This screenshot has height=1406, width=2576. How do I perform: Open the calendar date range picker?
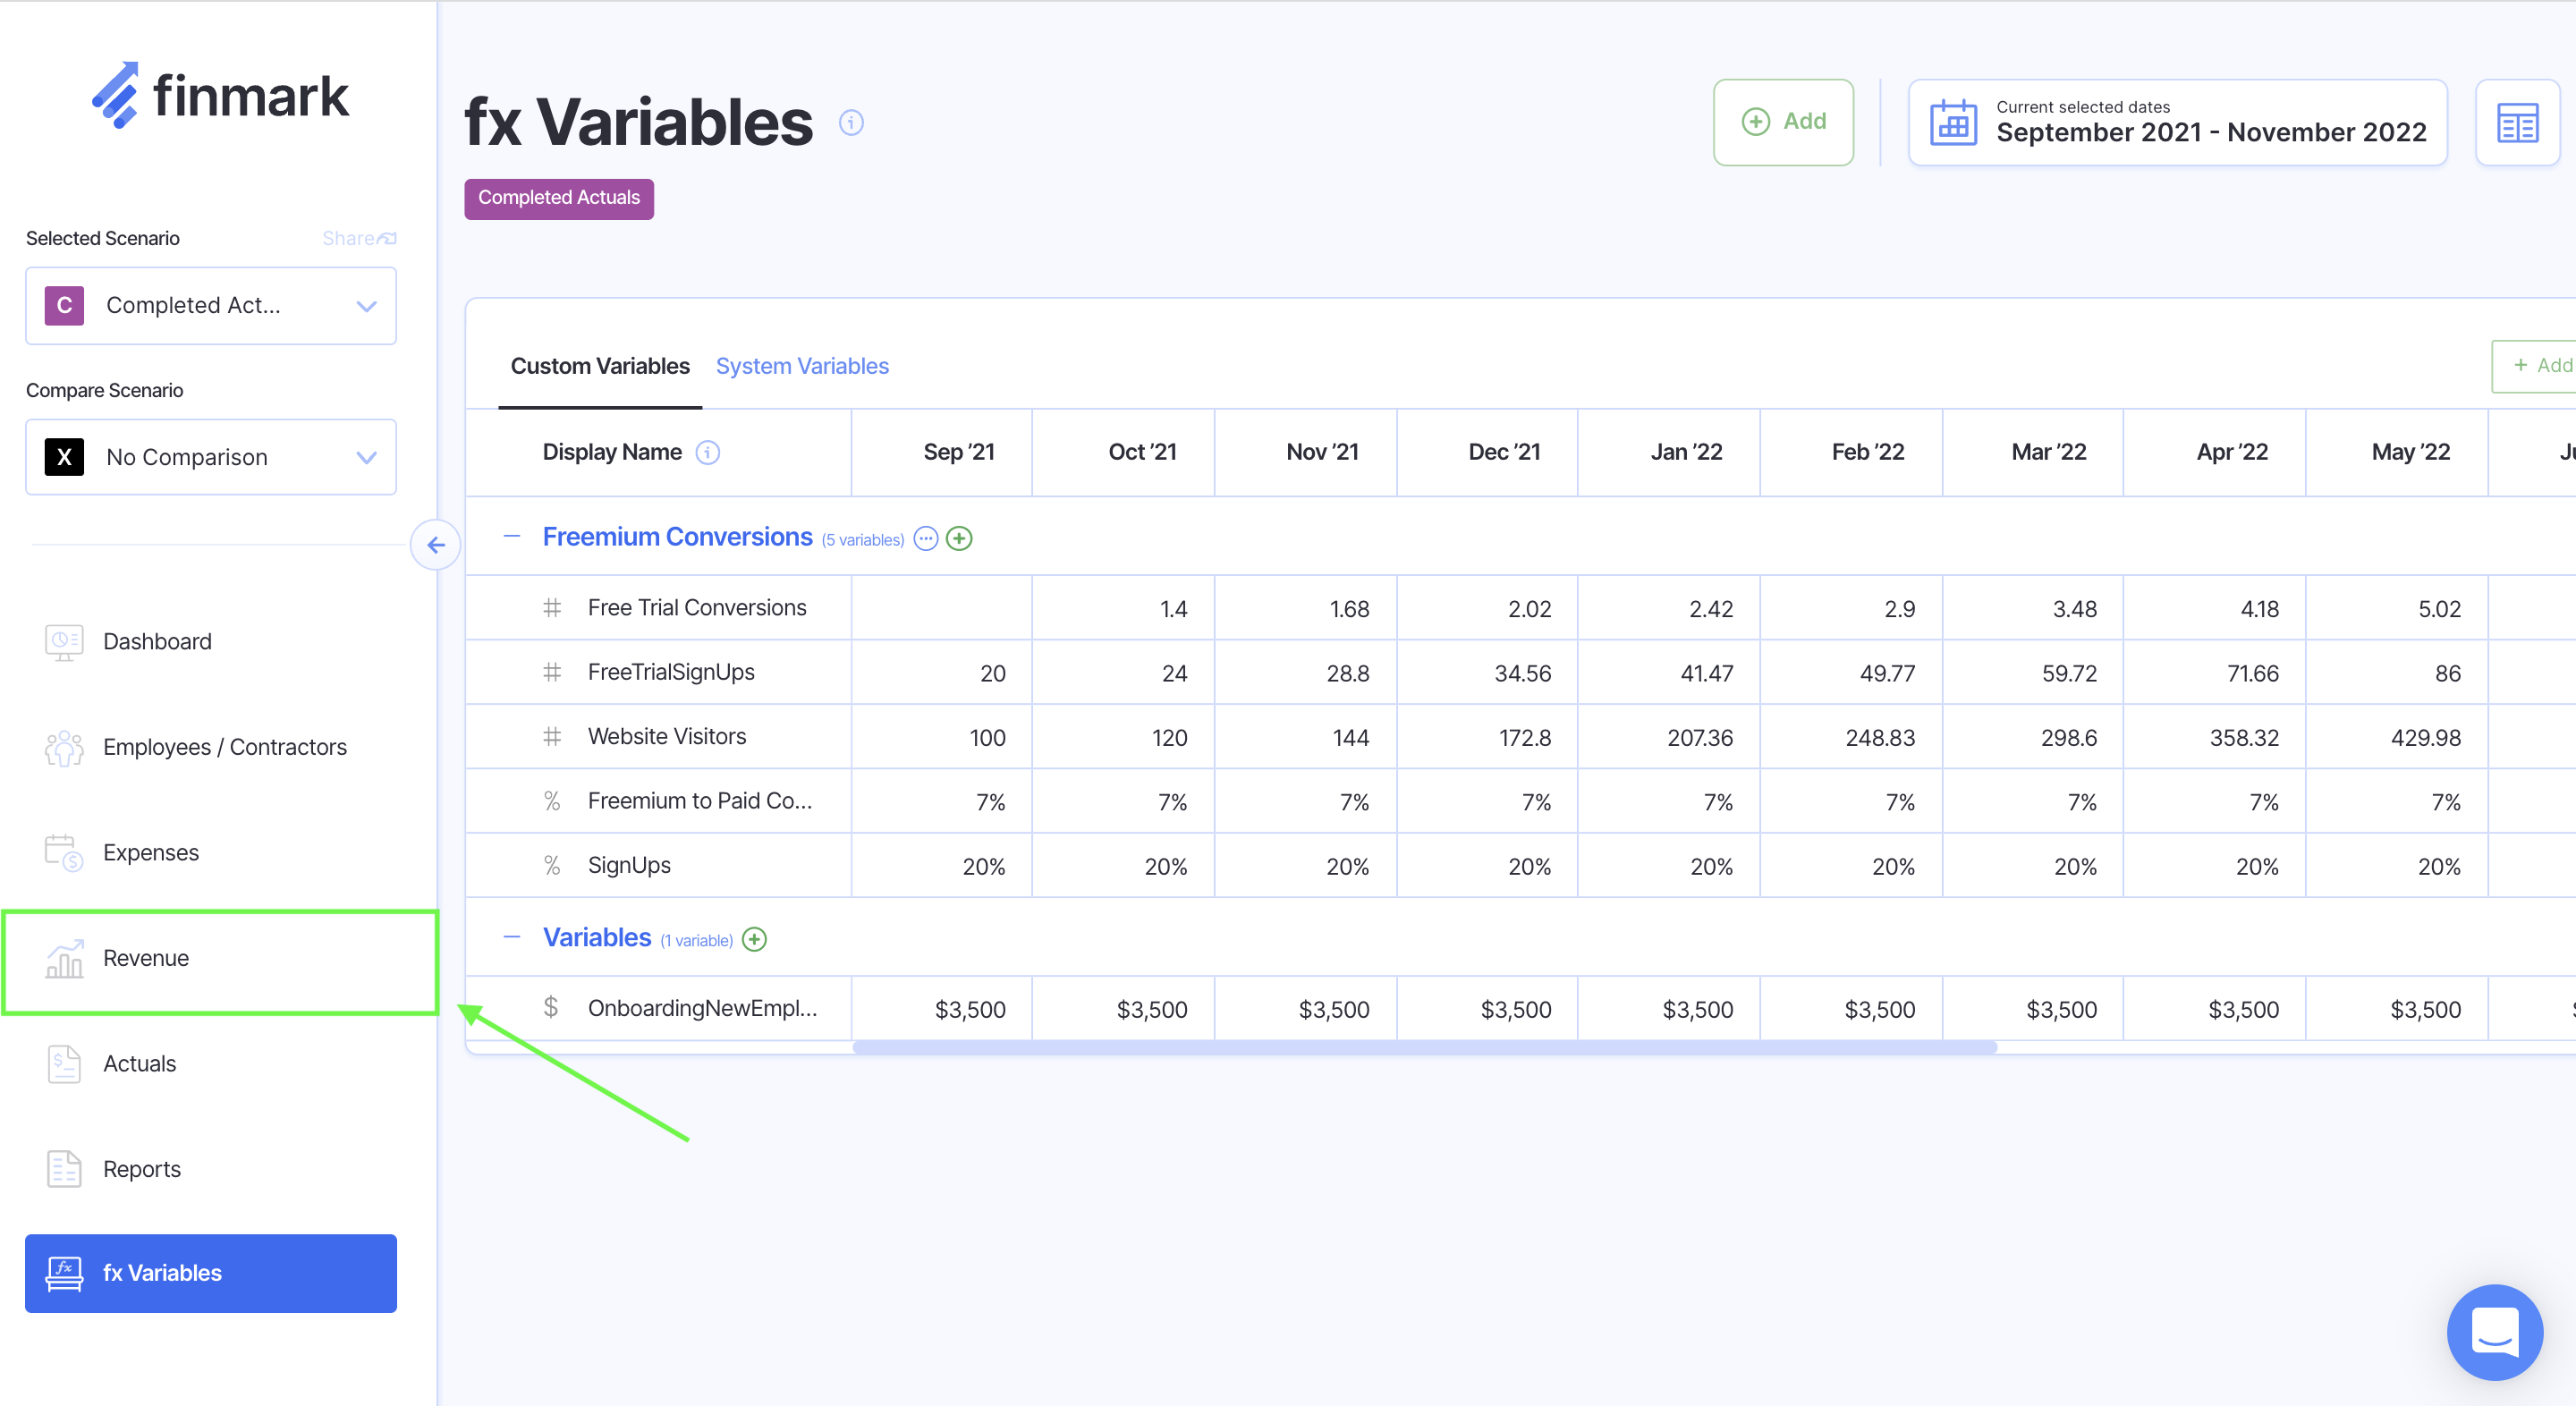2176,122
